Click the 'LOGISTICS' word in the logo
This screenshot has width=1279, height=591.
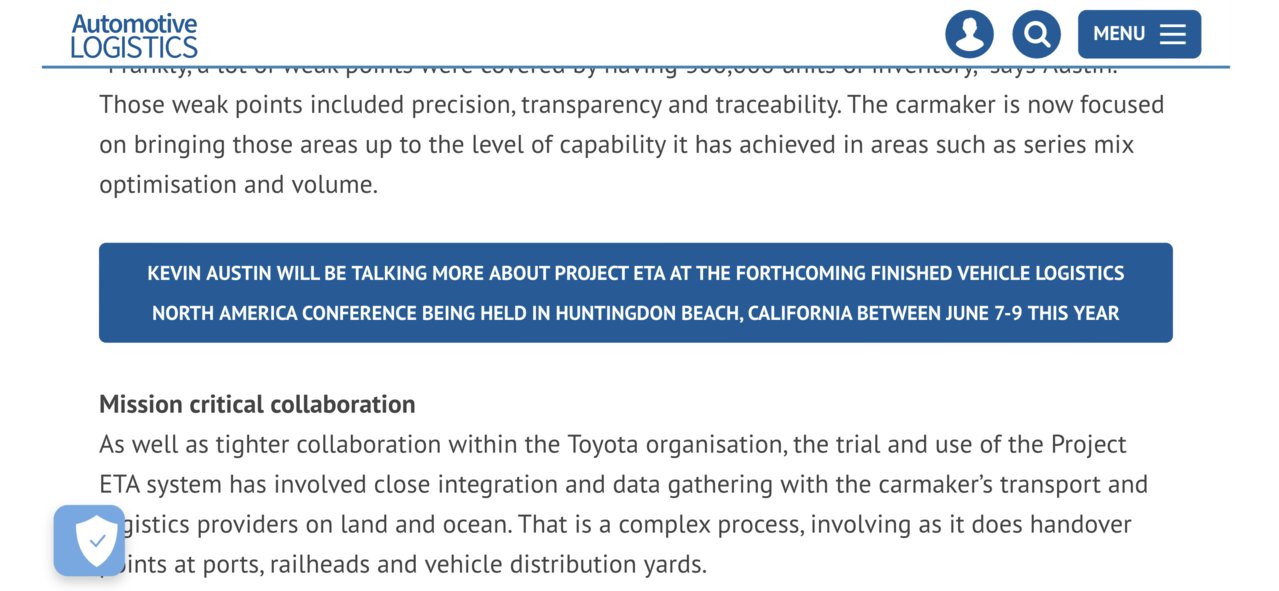(134, 47)
